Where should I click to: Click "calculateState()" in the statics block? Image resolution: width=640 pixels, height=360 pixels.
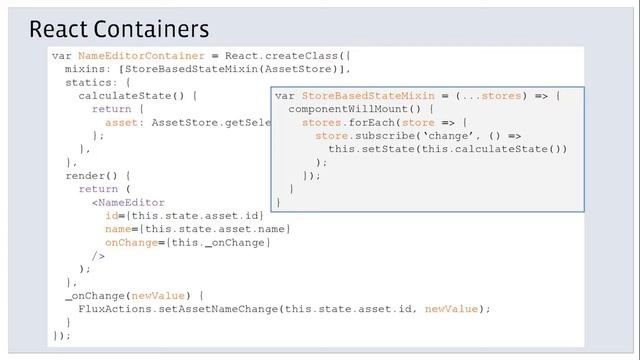click(131, 96)
